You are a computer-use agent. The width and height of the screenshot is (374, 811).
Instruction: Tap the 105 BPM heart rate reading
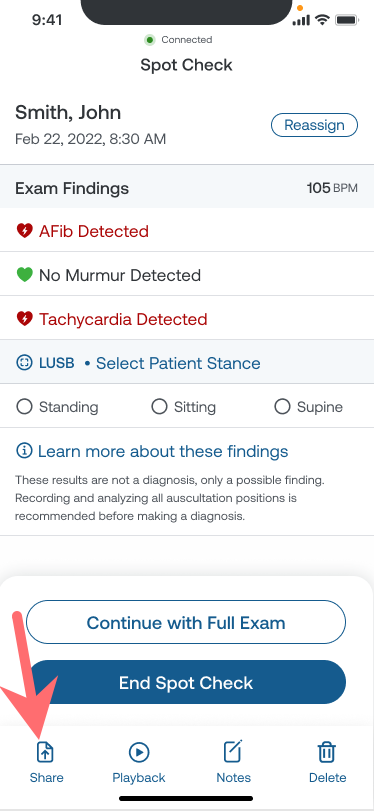(x=332, y=188)
